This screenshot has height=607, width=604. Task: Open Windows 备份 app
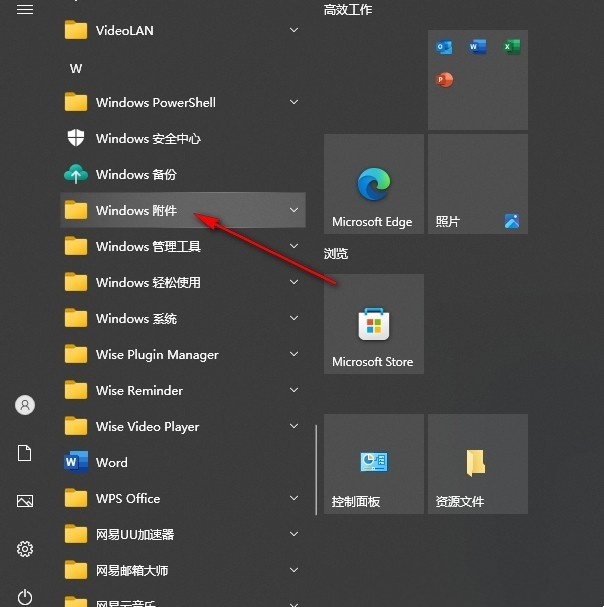pos(183,174)
